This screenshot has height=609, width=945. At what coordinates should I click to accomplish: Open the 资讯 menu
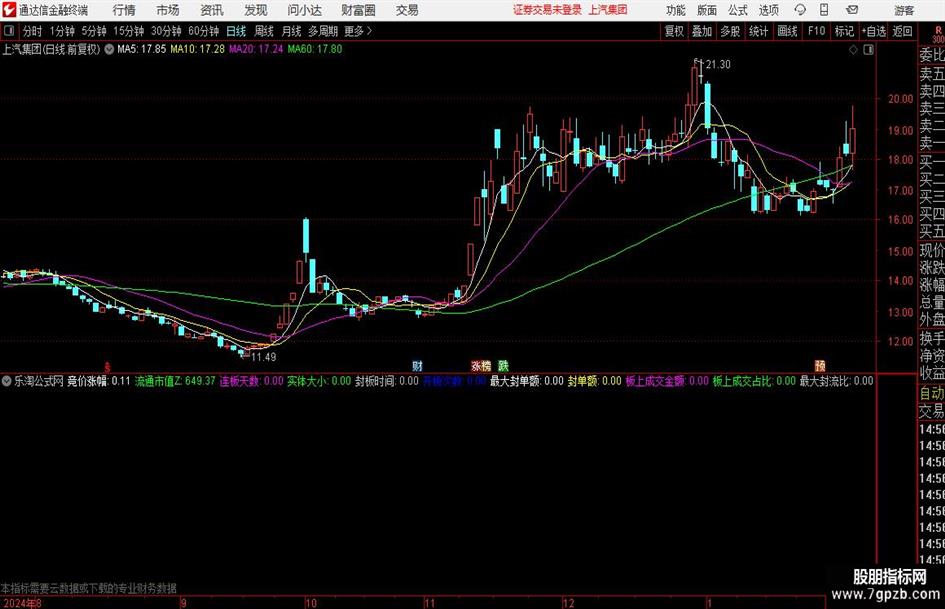click(x=212, y=10)
